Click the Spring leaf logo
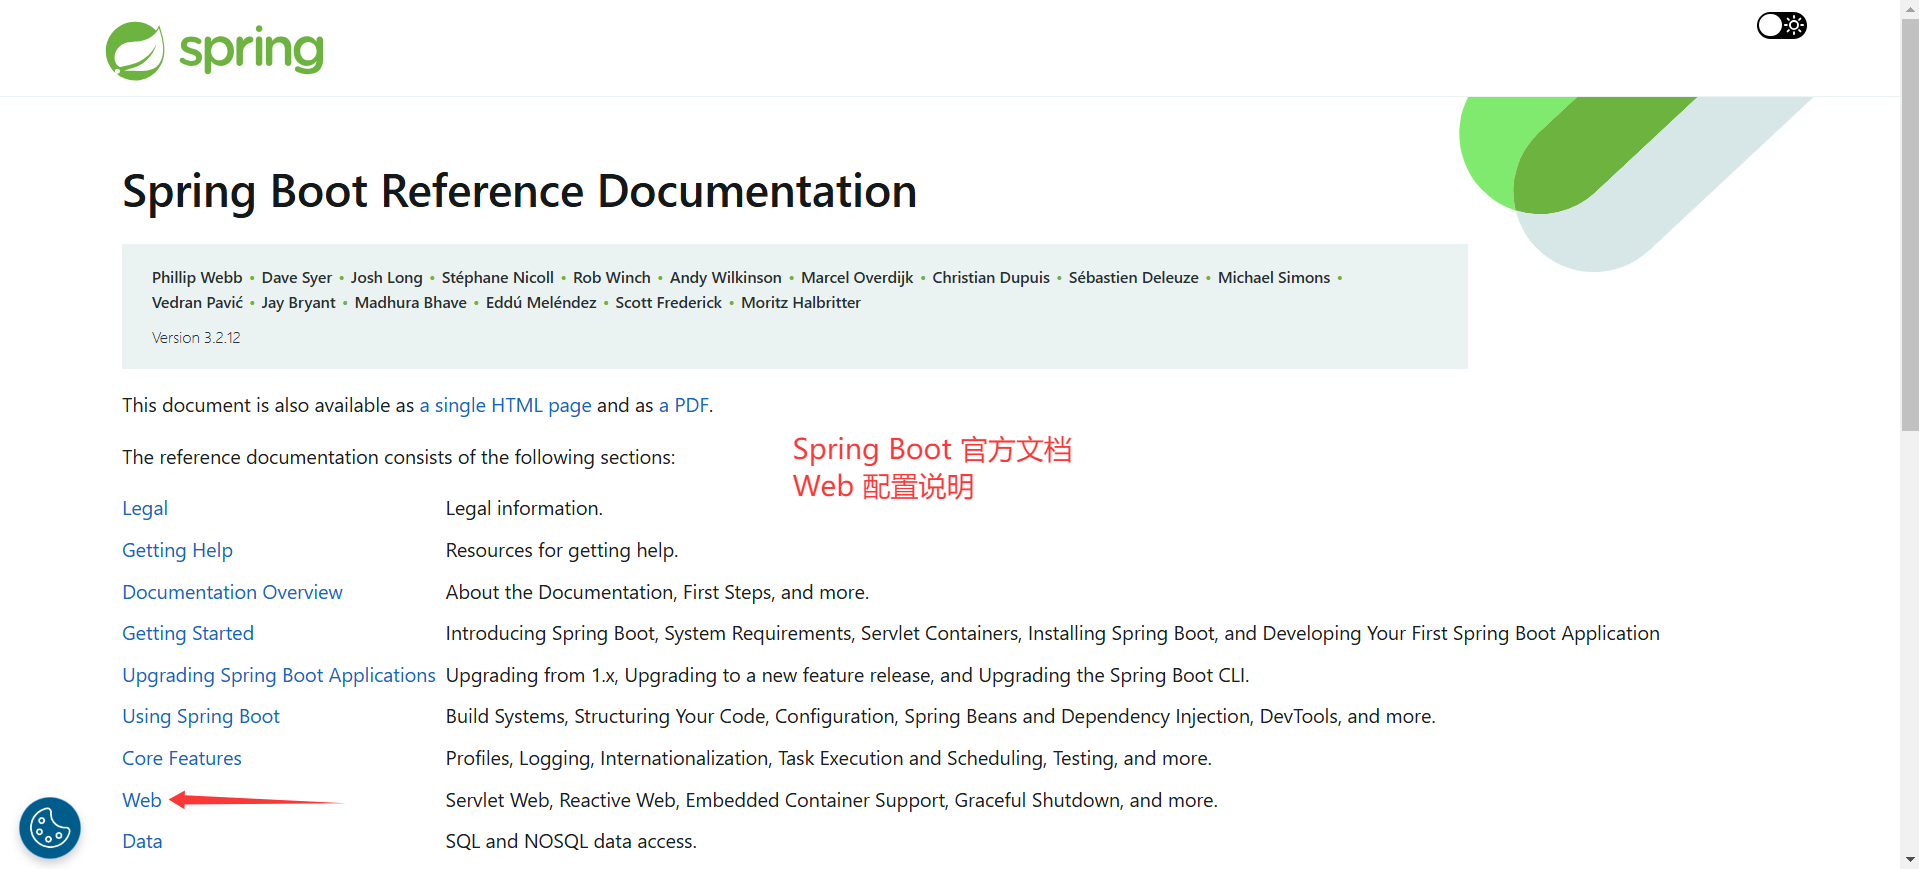Viewport: 1919px width, 869px height. 135,51
